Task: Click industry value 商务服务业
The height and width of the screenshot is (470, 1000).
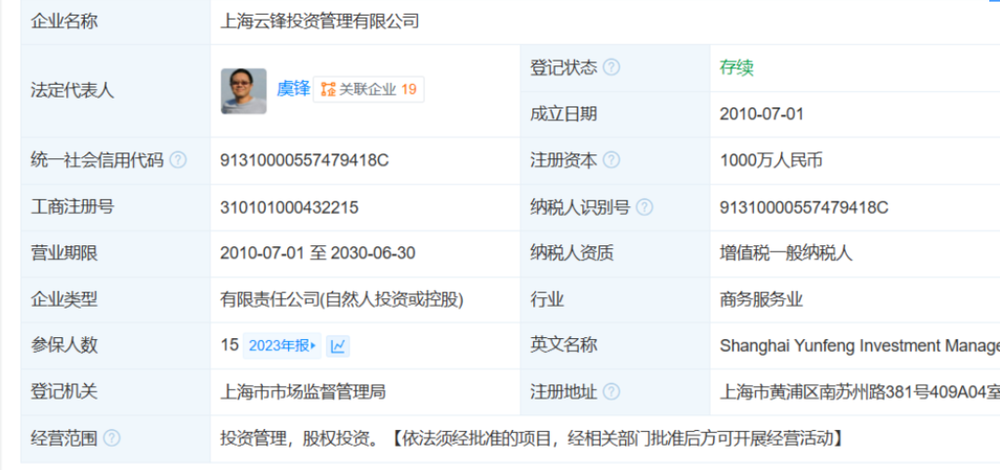Action: [x=761, y=299]
